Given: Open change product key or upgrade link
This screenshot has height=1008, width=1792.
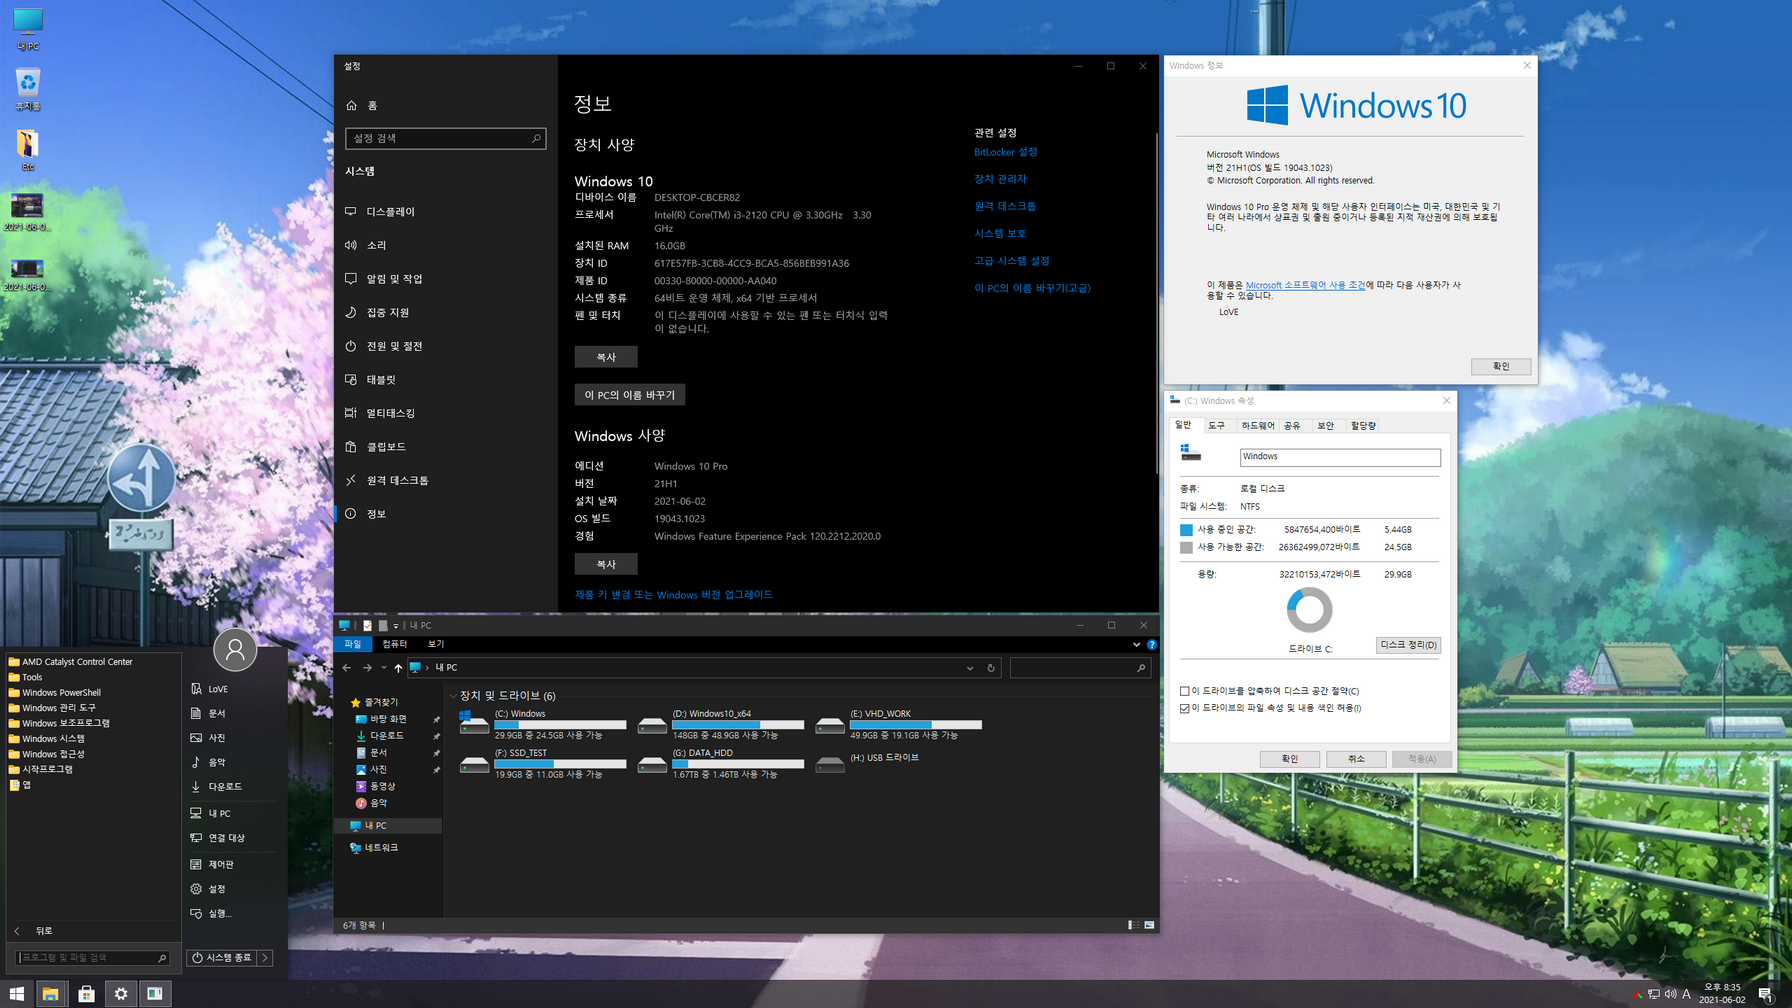Looking at the screenshot, I should (673, 595).
